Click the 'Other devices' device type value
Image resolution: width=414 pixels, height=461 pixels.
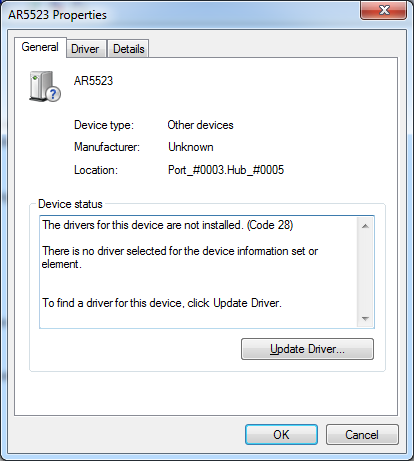(200, 125)
